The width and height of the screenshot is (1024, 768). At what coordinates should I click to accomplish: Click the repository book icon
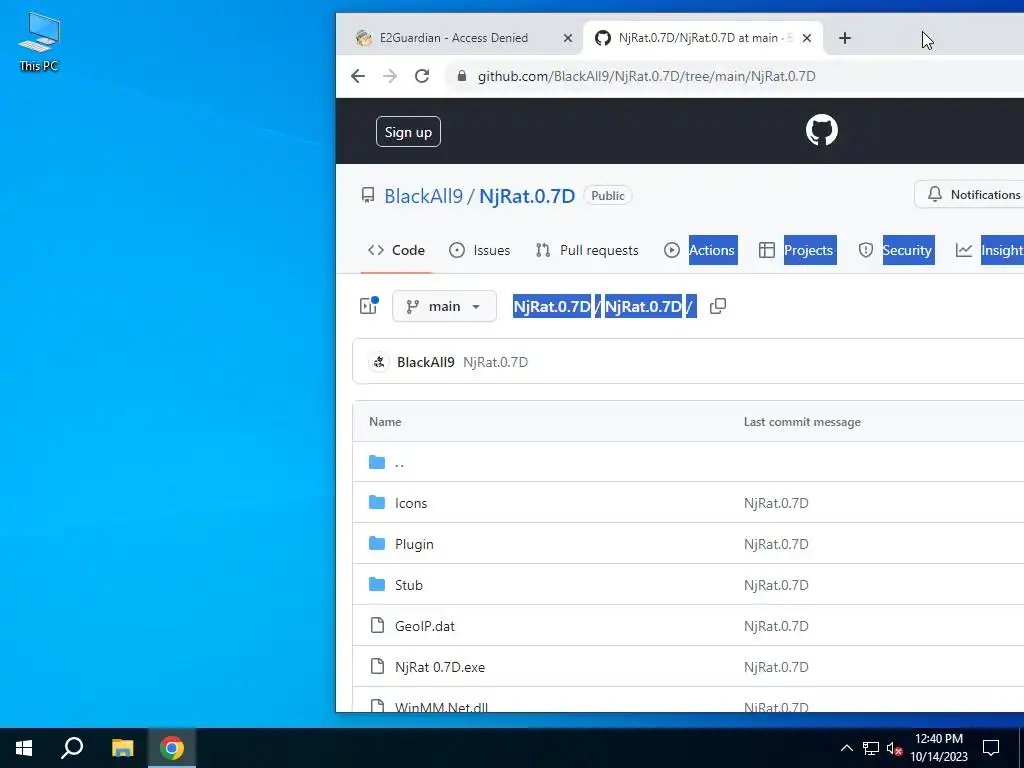click(368, 195)
